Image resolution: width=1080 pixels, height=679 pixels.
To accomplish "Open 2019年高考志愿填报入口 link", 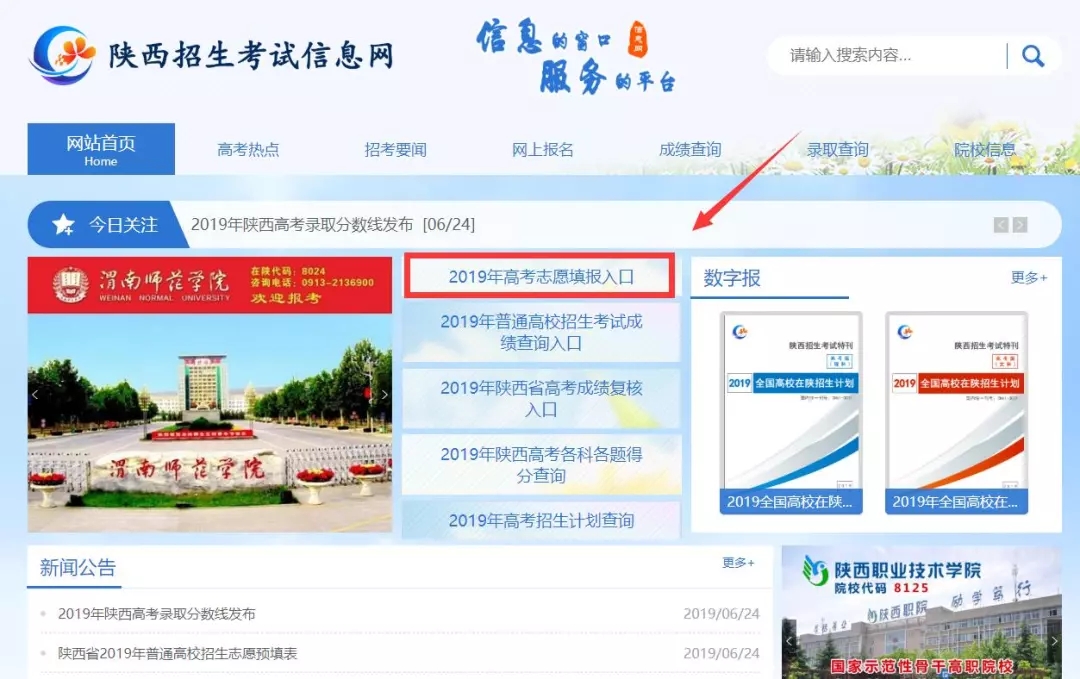I will pyautogui.click(x=540, y=277).
